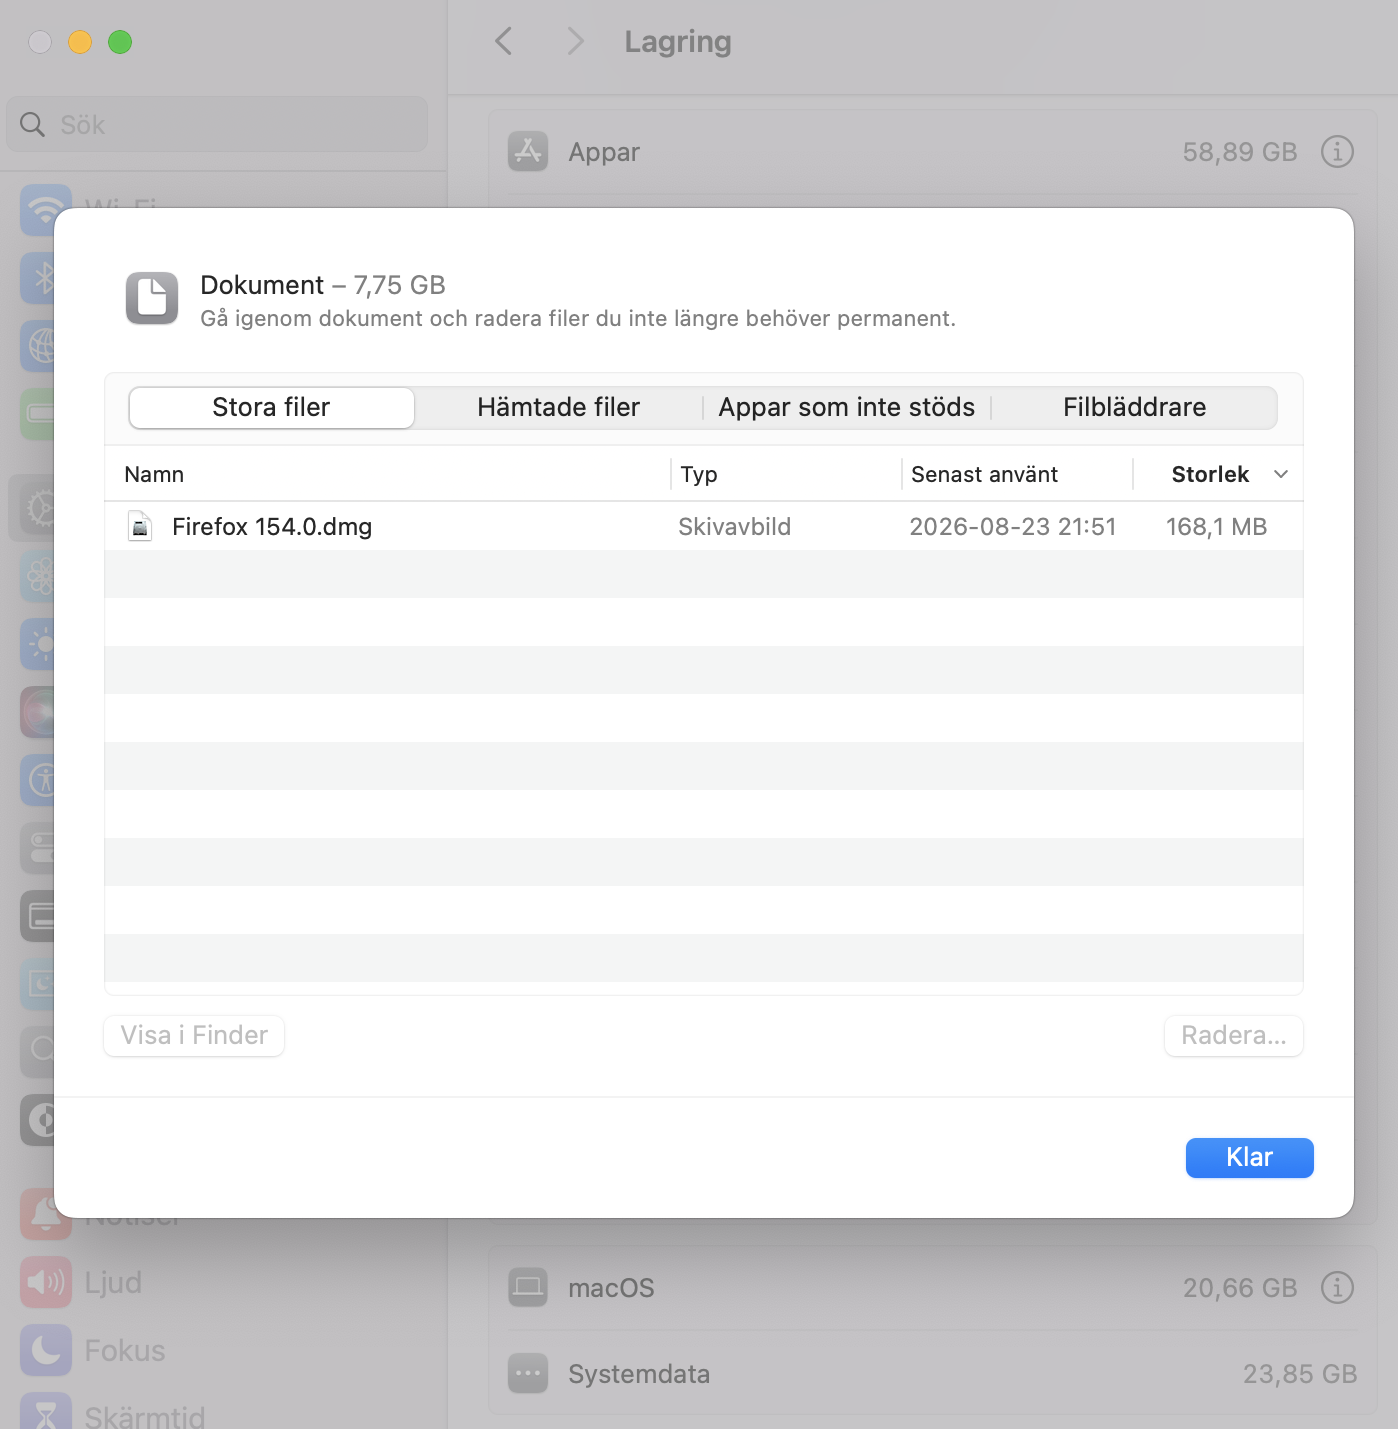Switch to the Stora filer tab
1398x1429 pixels.
pyautogui.click(x=271, y=407)
